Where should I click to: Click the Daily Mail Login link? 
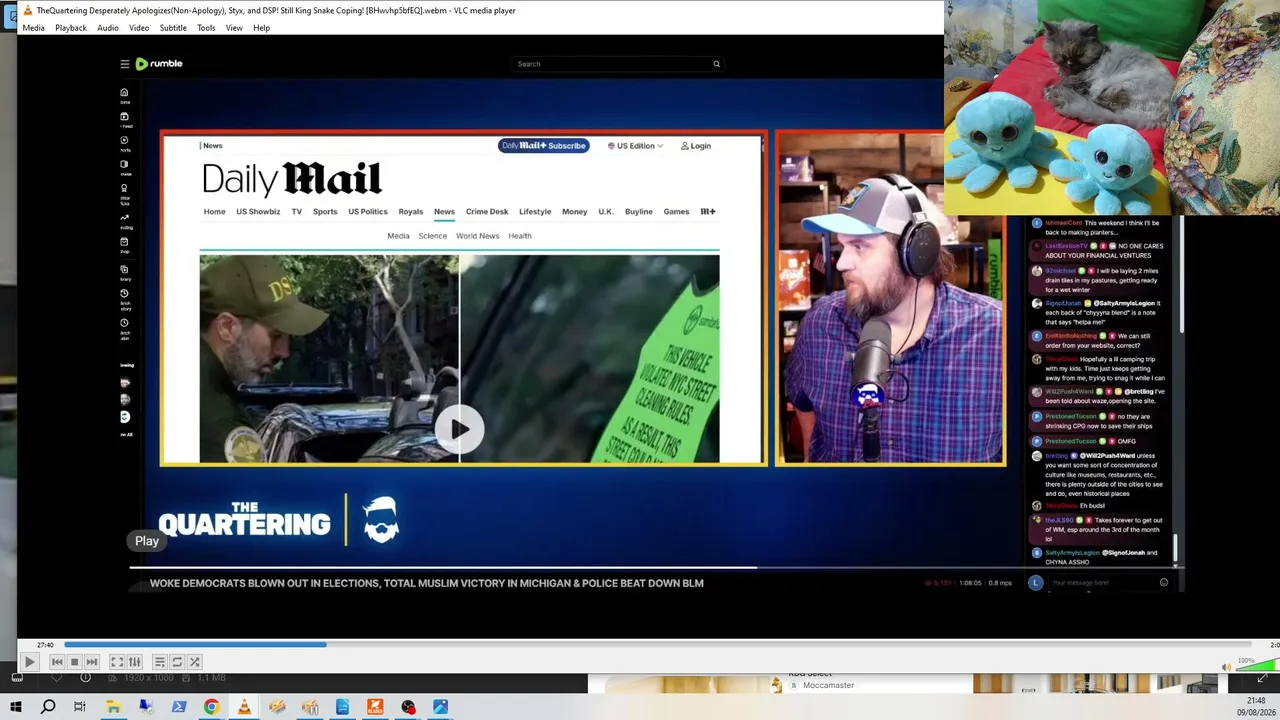(696, 146)
